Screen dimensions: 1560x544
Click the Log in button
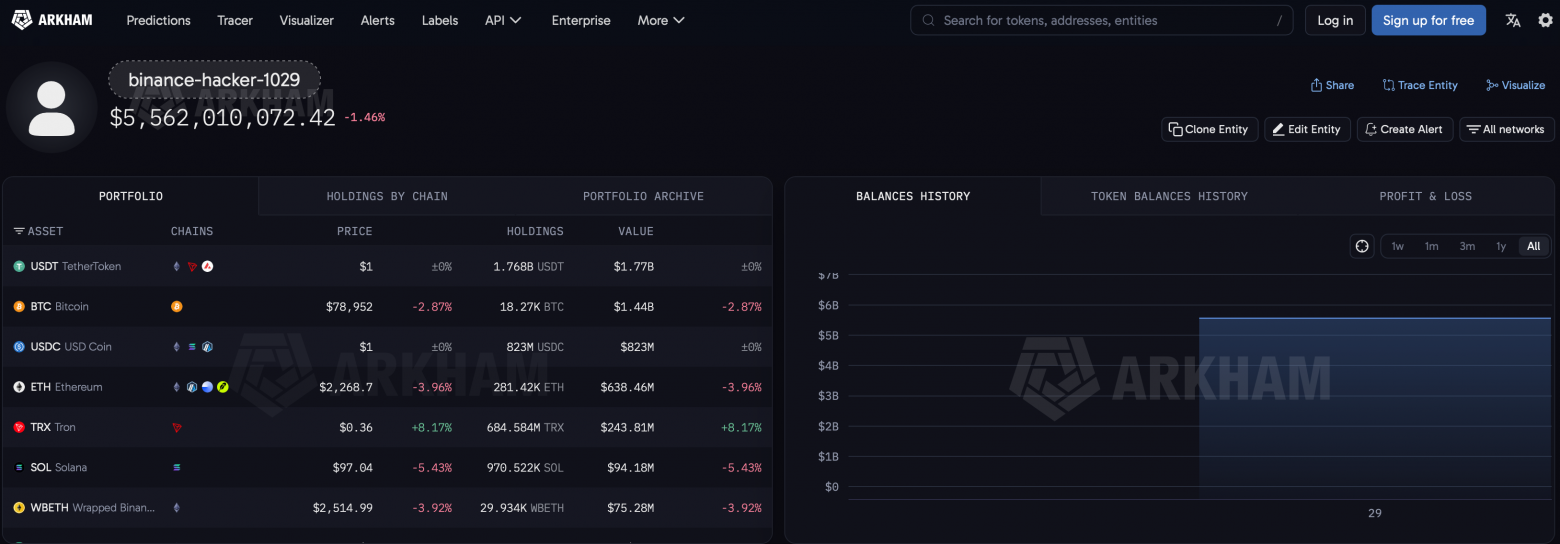[1335, 20]
